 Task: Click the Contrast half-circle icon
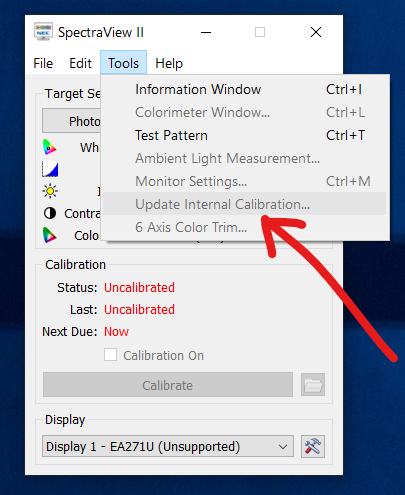(x=50, y=213)
